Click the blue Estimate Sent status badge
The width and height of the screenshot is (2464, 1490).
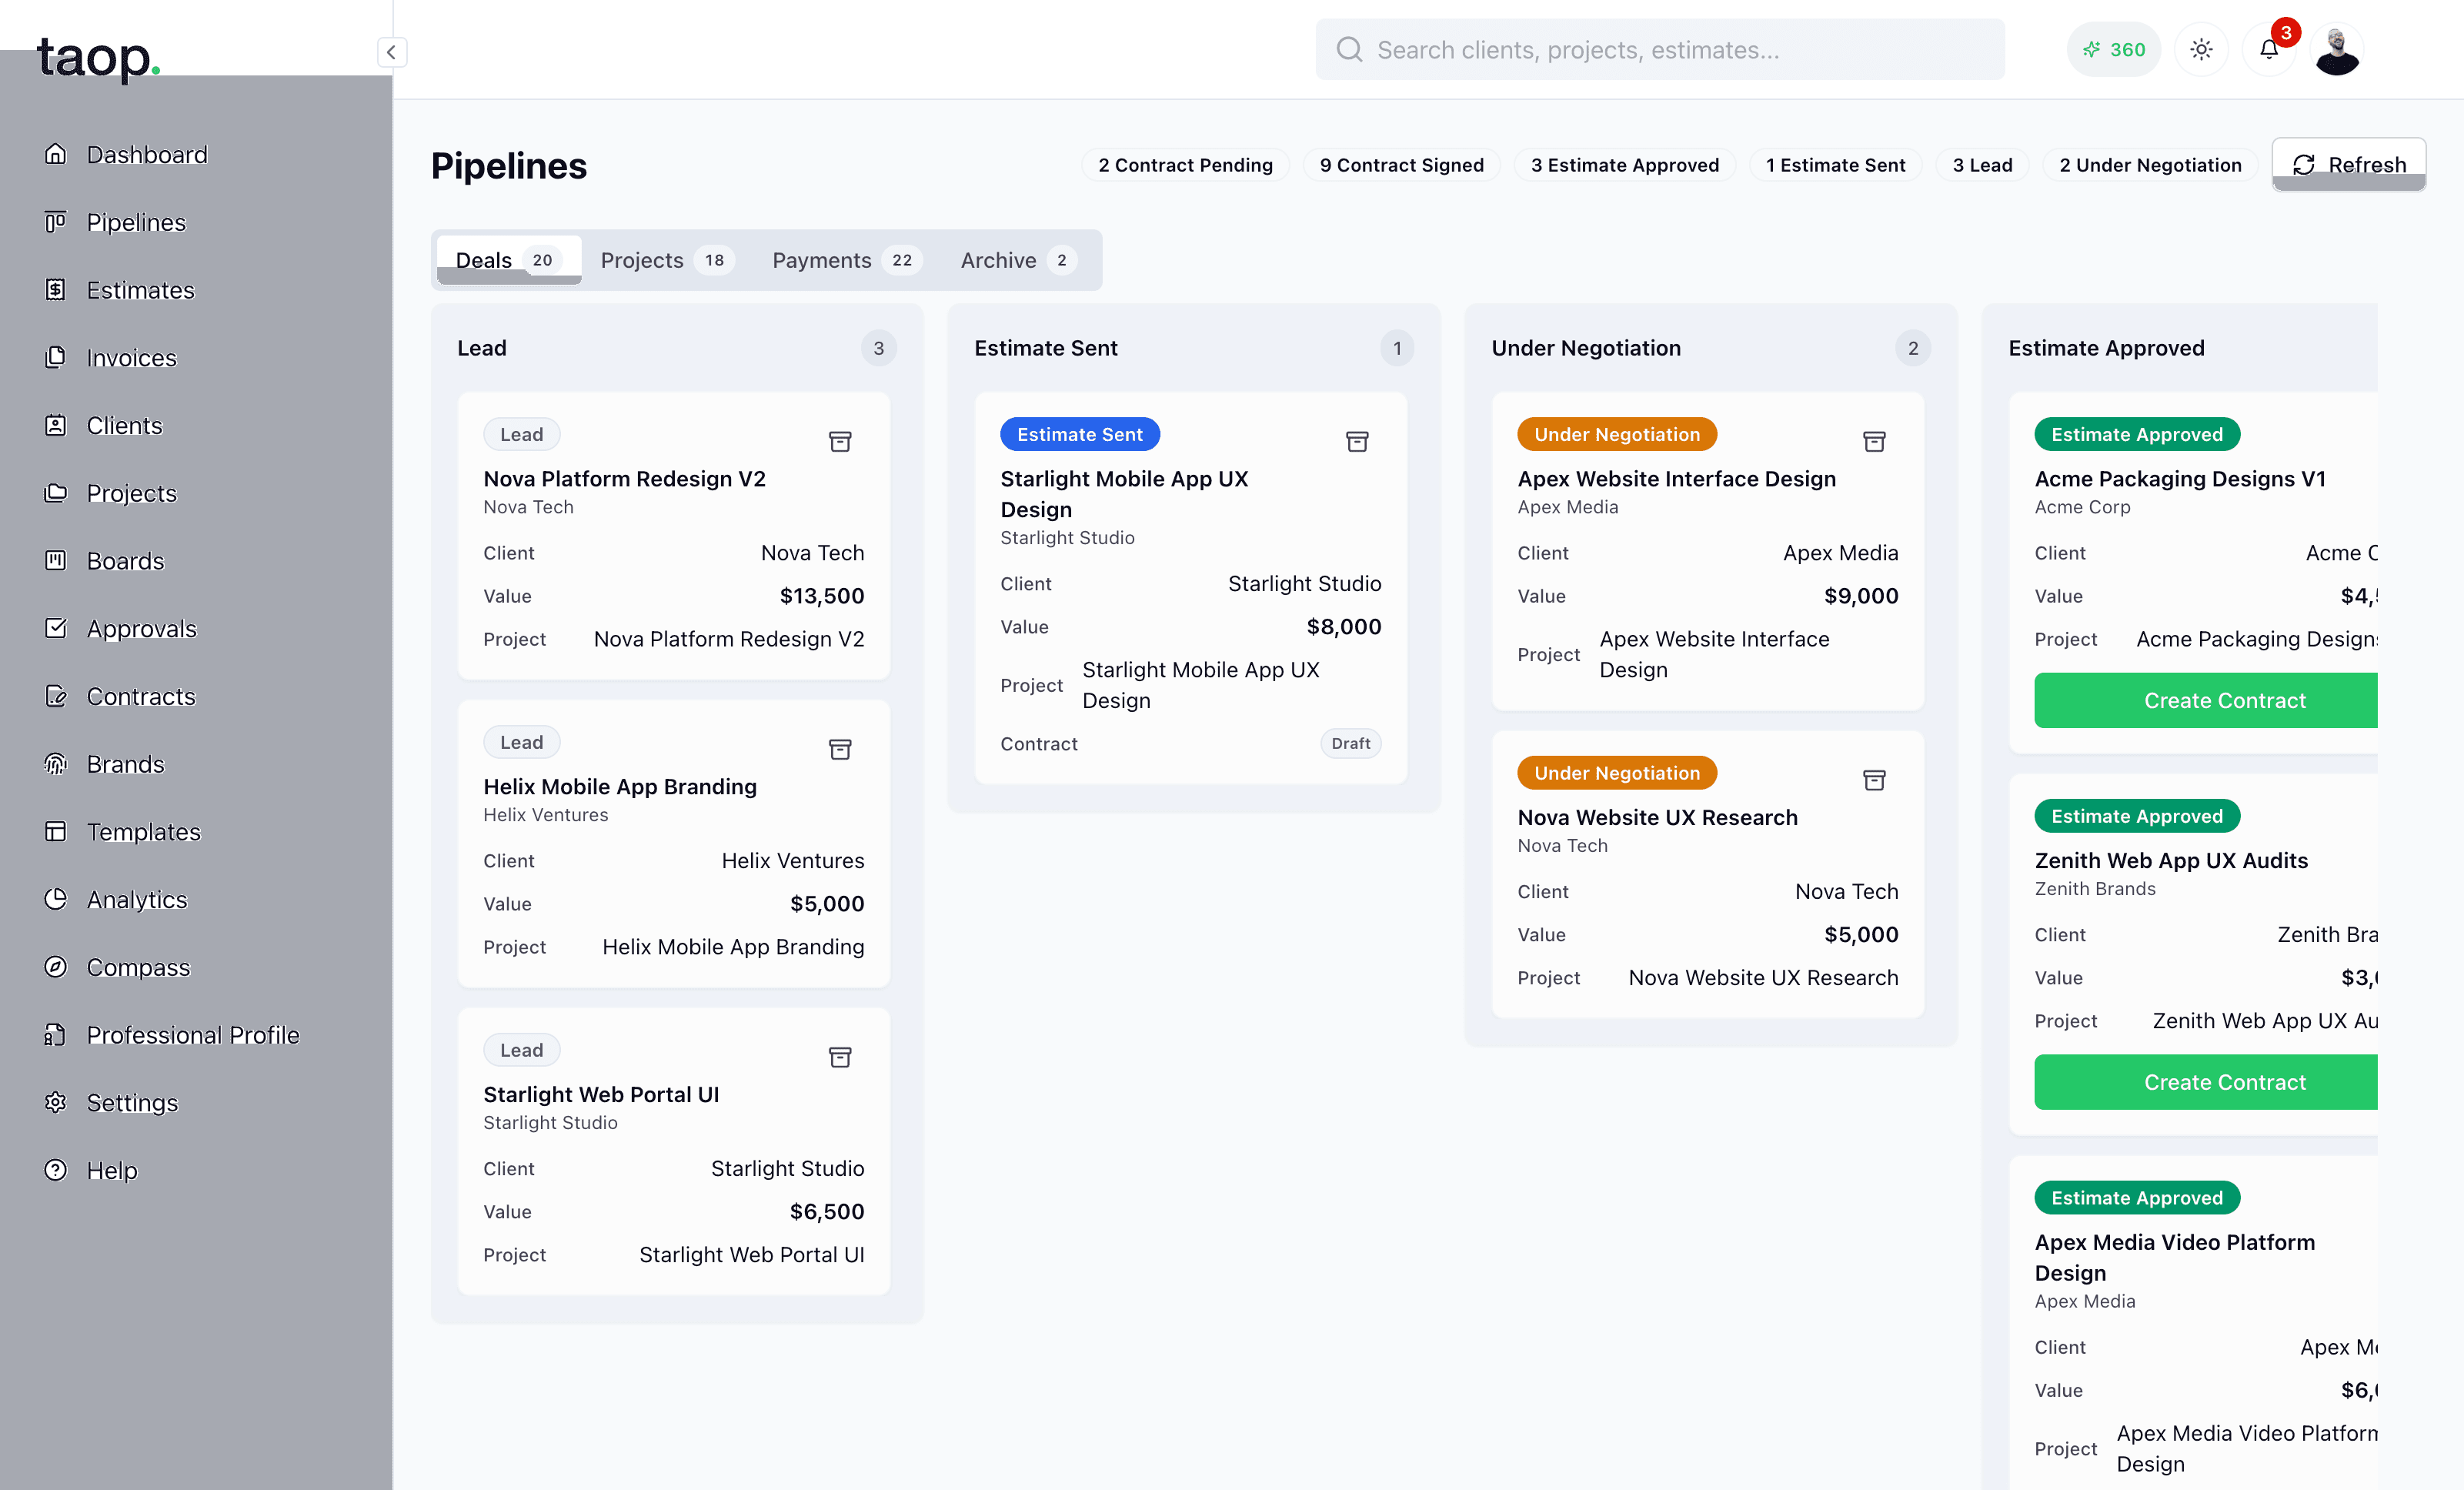1079,434
